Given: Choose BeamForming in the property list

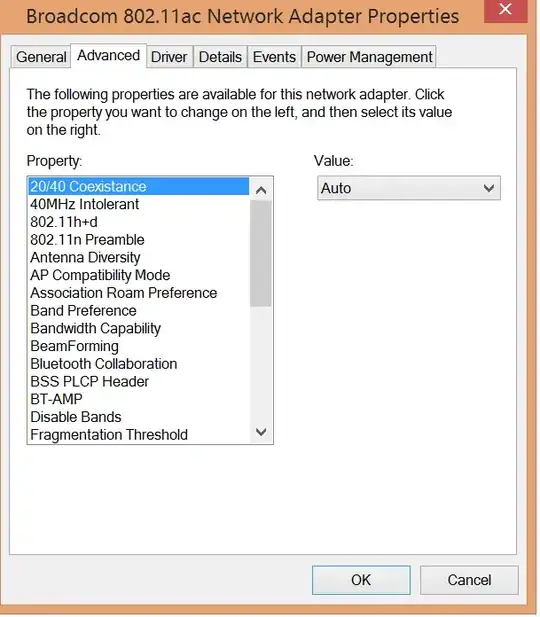Looking at the screenshot, I should pos(139,346).
